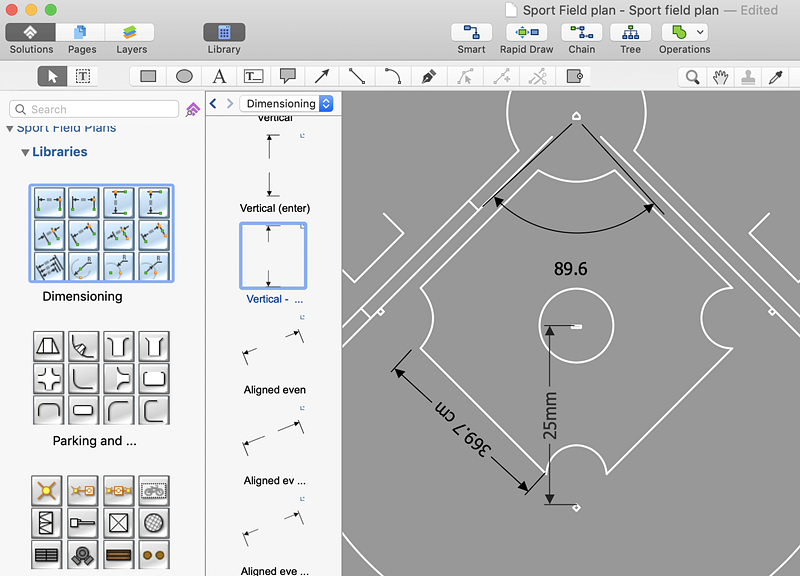Collapse the Libraries tree section
800x576 pixels.
pos(25,152)
